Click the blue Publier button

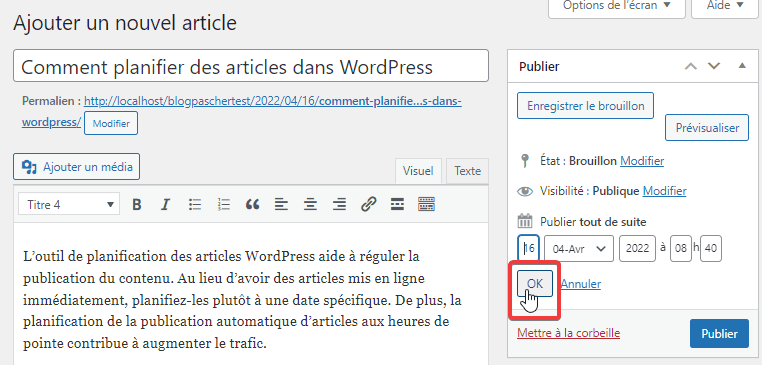[x=719, y=334]
